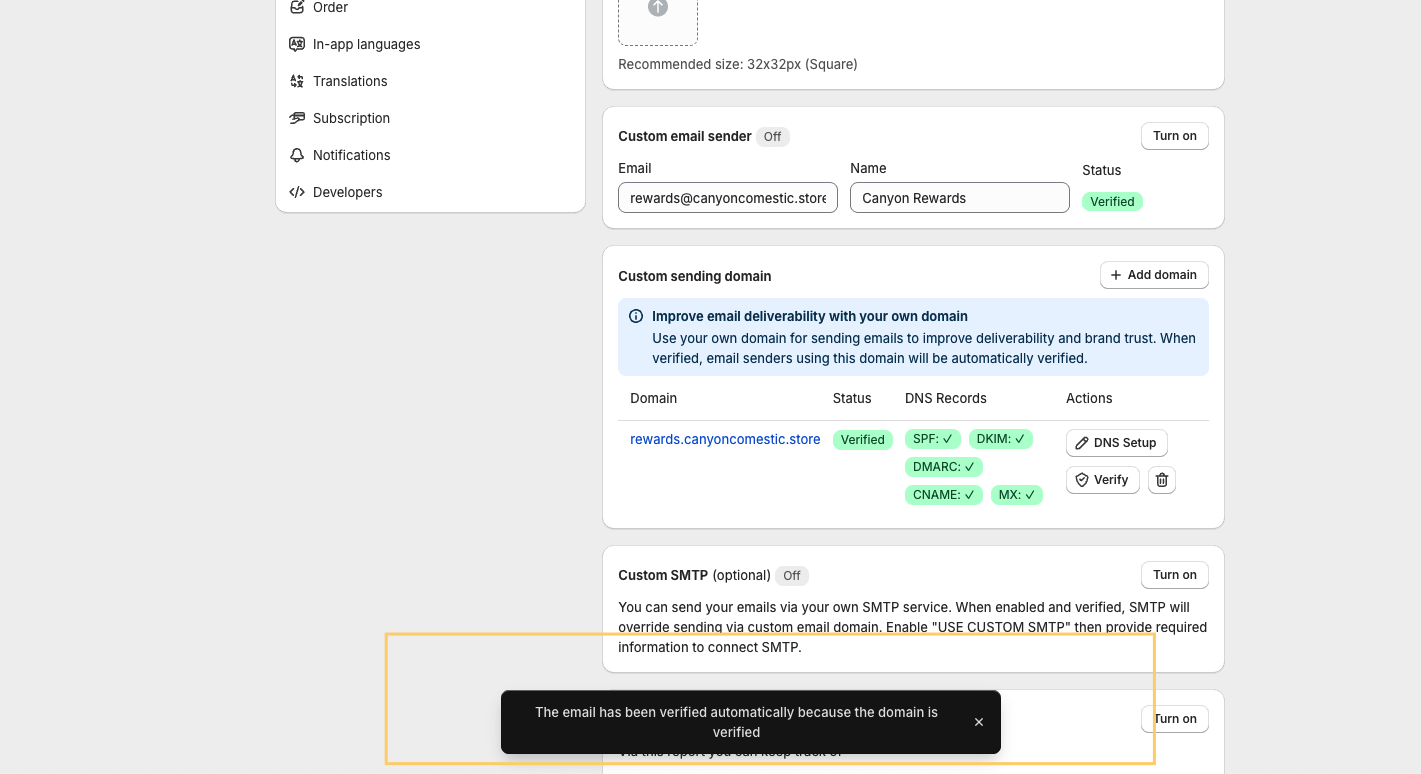Dismiss the toast notification with X
Screen dimensions: 1421x774
[979, 722]
